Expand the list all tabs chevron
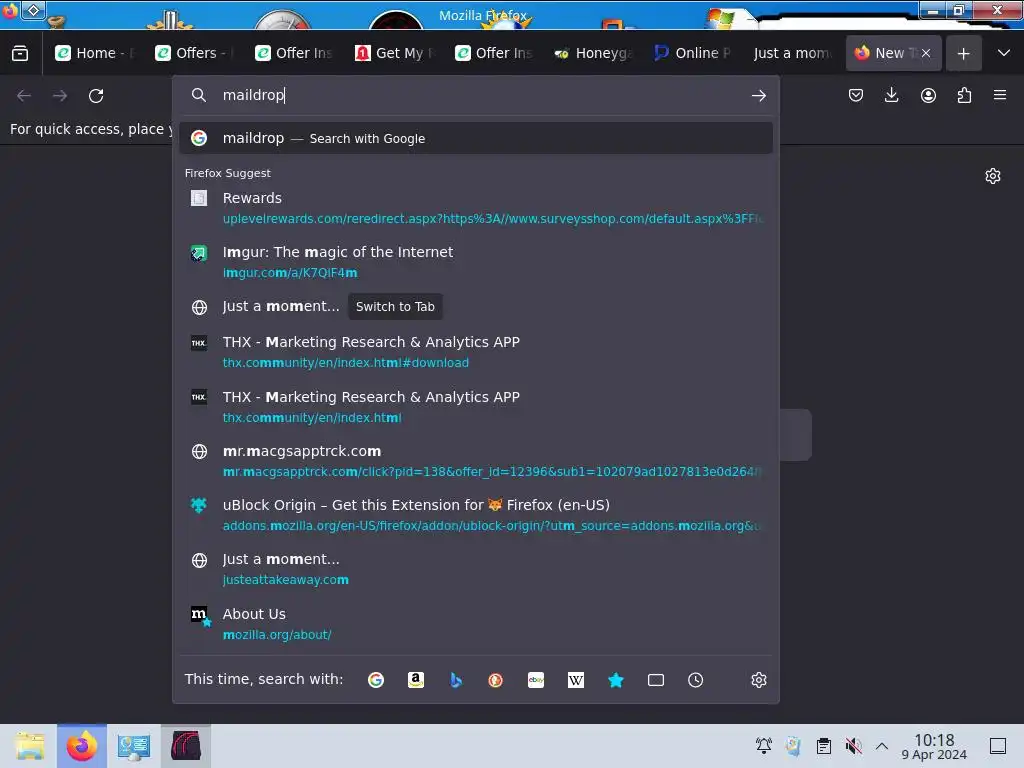The width and height of the screenshot is (1024, 768). tap(1004, 53)
